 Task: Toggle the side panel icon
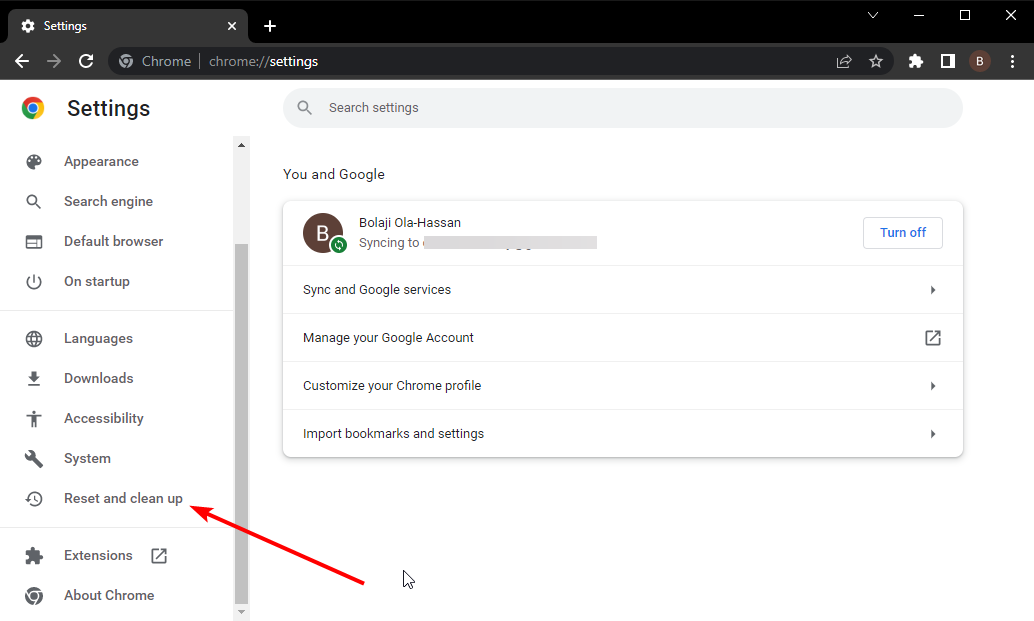pyautogui.click(x=947, y=61)
